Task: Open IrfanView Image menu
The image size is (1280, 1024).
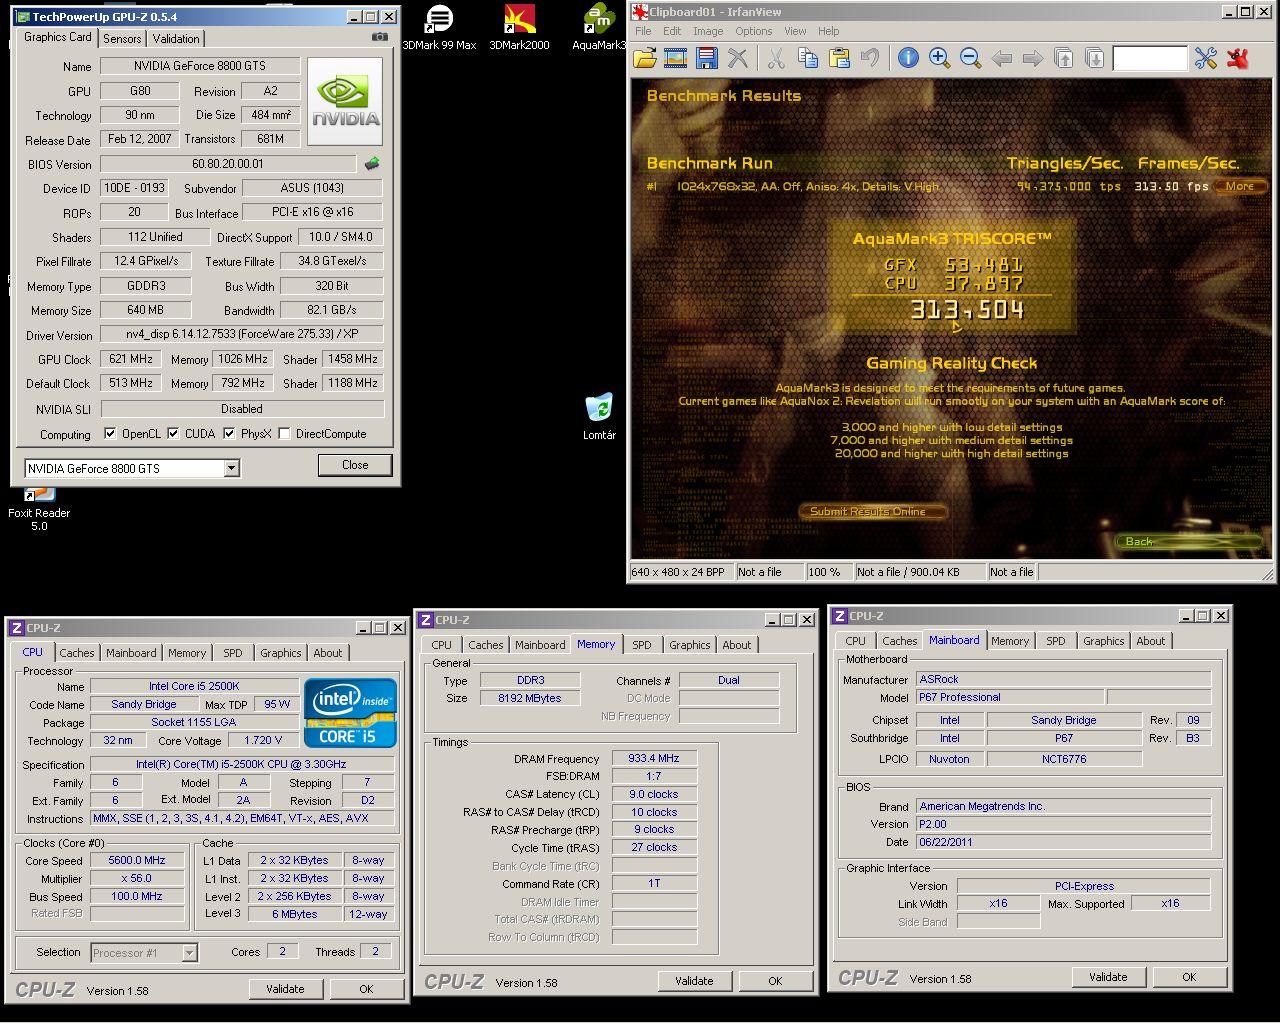Action: coord(708,31)
